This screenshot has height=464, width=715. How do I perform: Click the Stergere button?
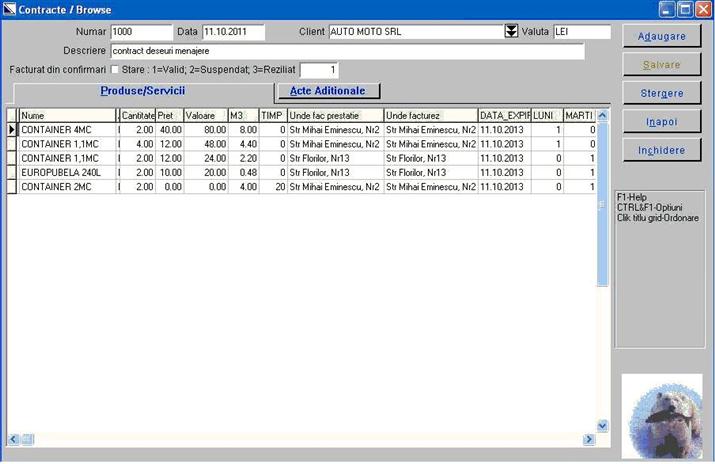(661, 93)
